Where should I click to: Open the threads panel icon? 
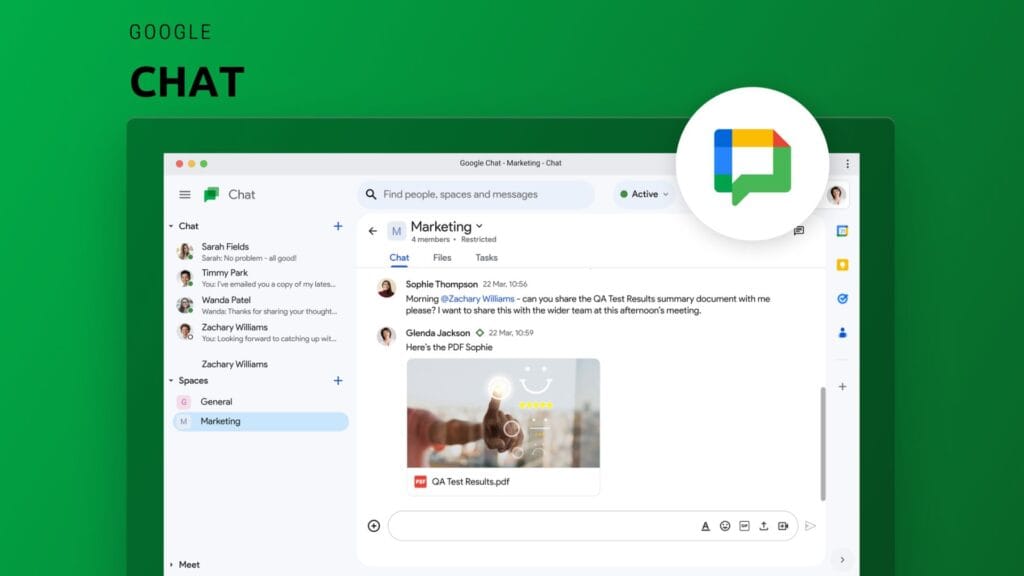tap(799, 231)
